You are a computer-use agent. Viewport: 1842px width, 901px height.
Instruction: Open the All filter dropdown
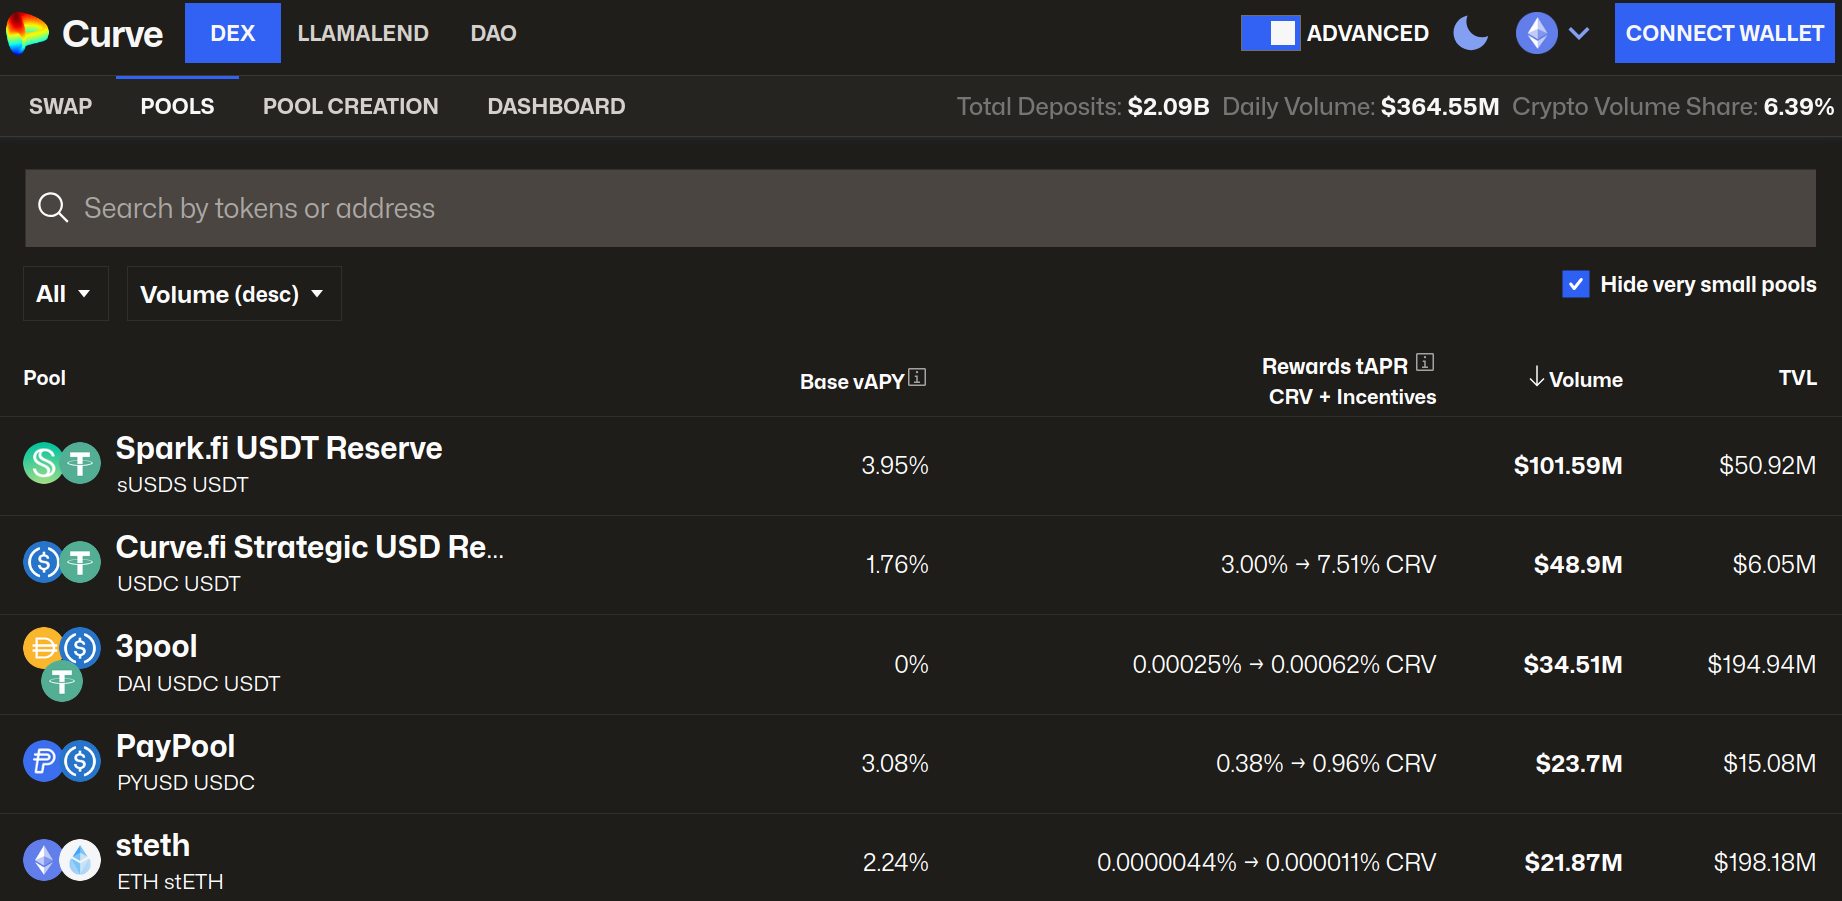(65, 294)
